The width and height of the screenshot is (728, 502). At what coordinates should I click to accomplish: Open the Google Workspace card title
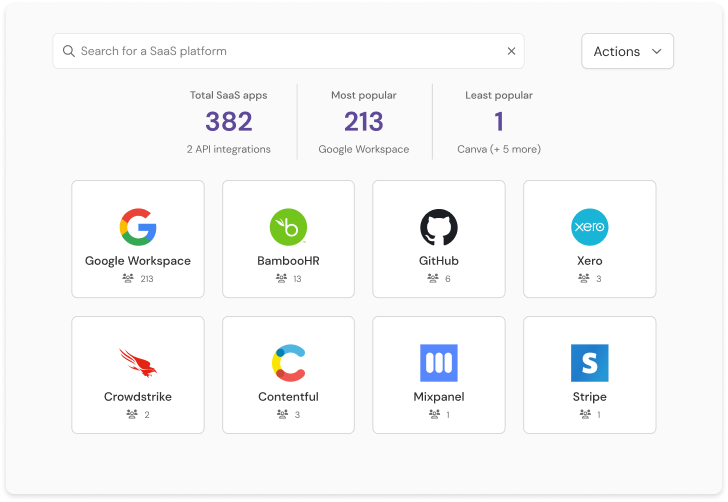coord(138,261)
